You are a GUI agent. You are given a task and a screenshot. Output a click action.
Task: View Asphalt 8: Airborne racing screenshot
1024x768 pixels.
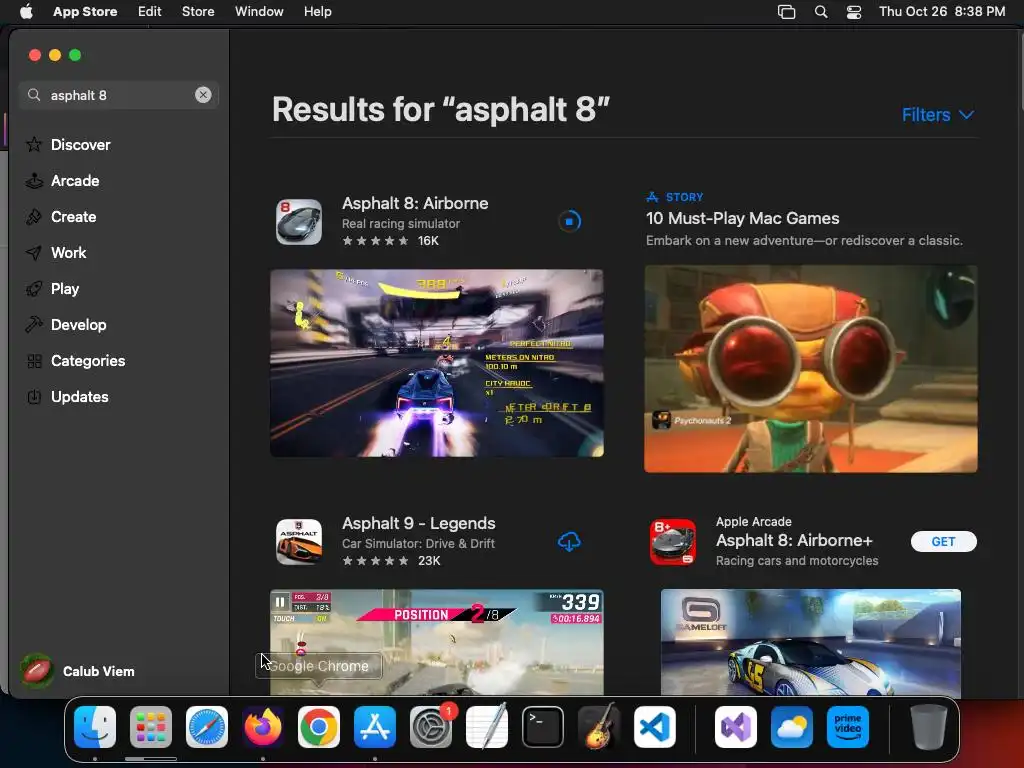pyautogui.click(x=437, y=363)
